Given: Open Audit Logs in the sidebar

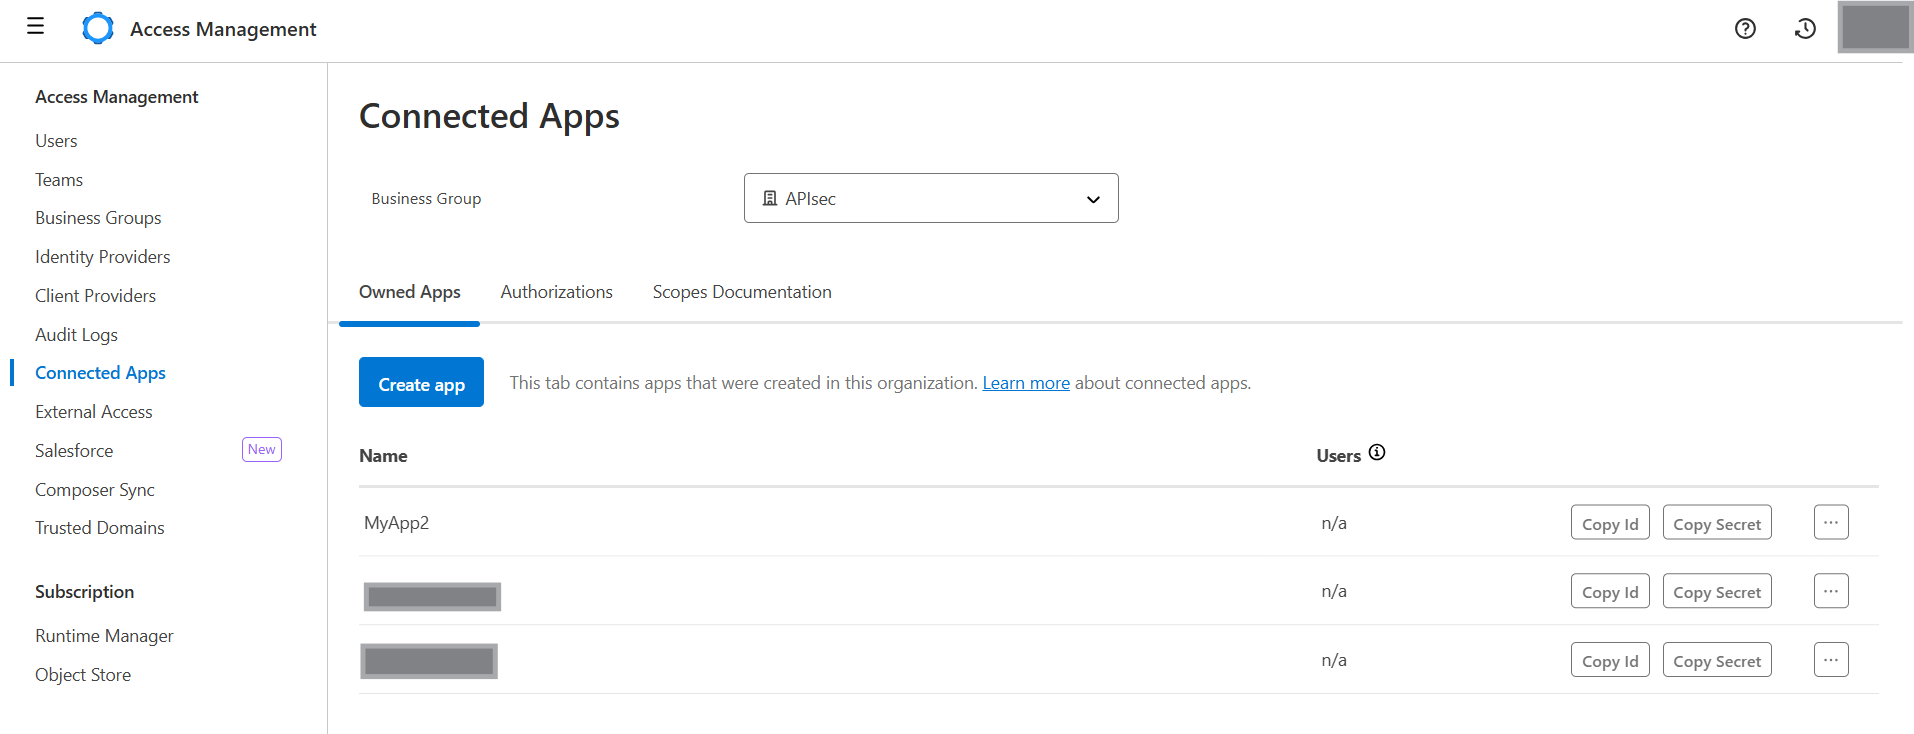Looking at the screenshot, I should click(76, 335).
